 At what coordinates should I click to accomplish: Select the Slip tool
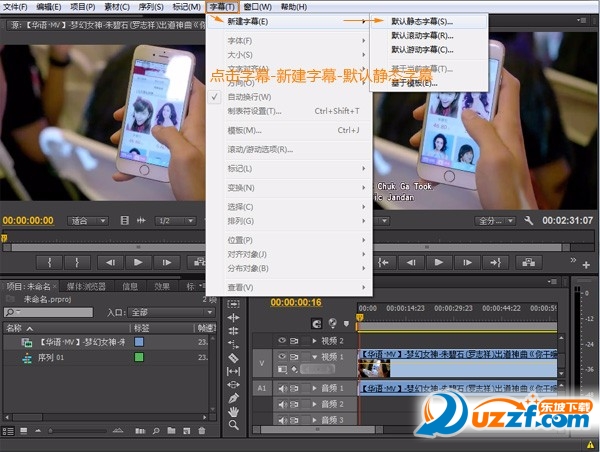[x=233, y=371]
